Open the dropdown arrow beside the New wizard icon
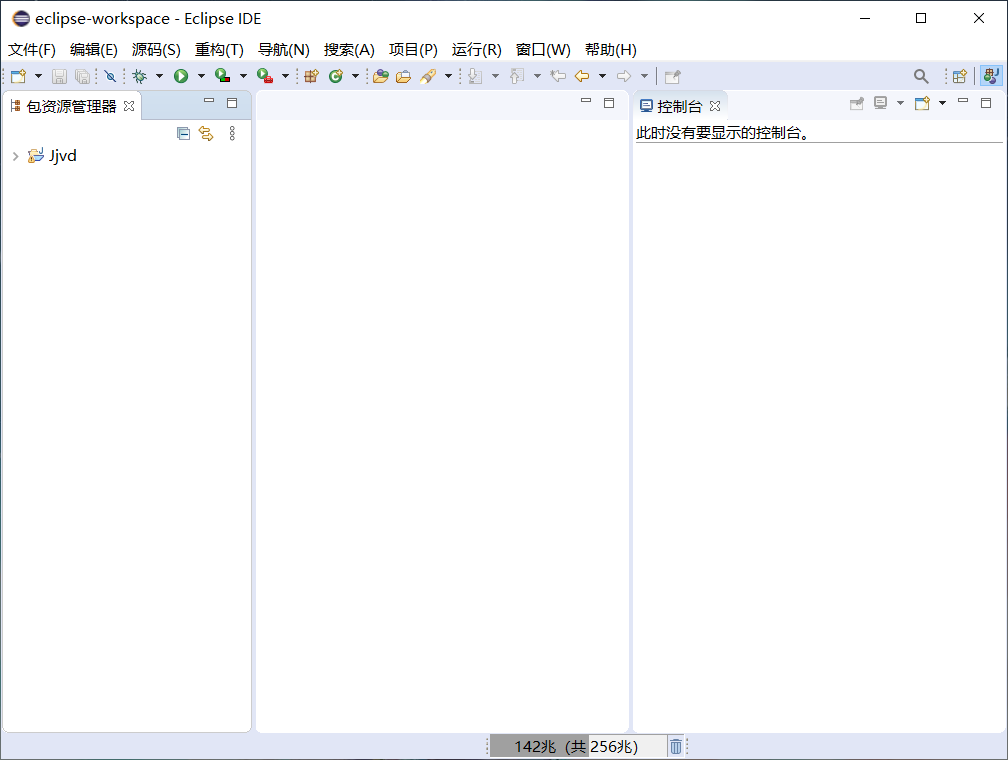Image resolution: width=1008 pixels, height=760 pixels. (x=38, y=76)
